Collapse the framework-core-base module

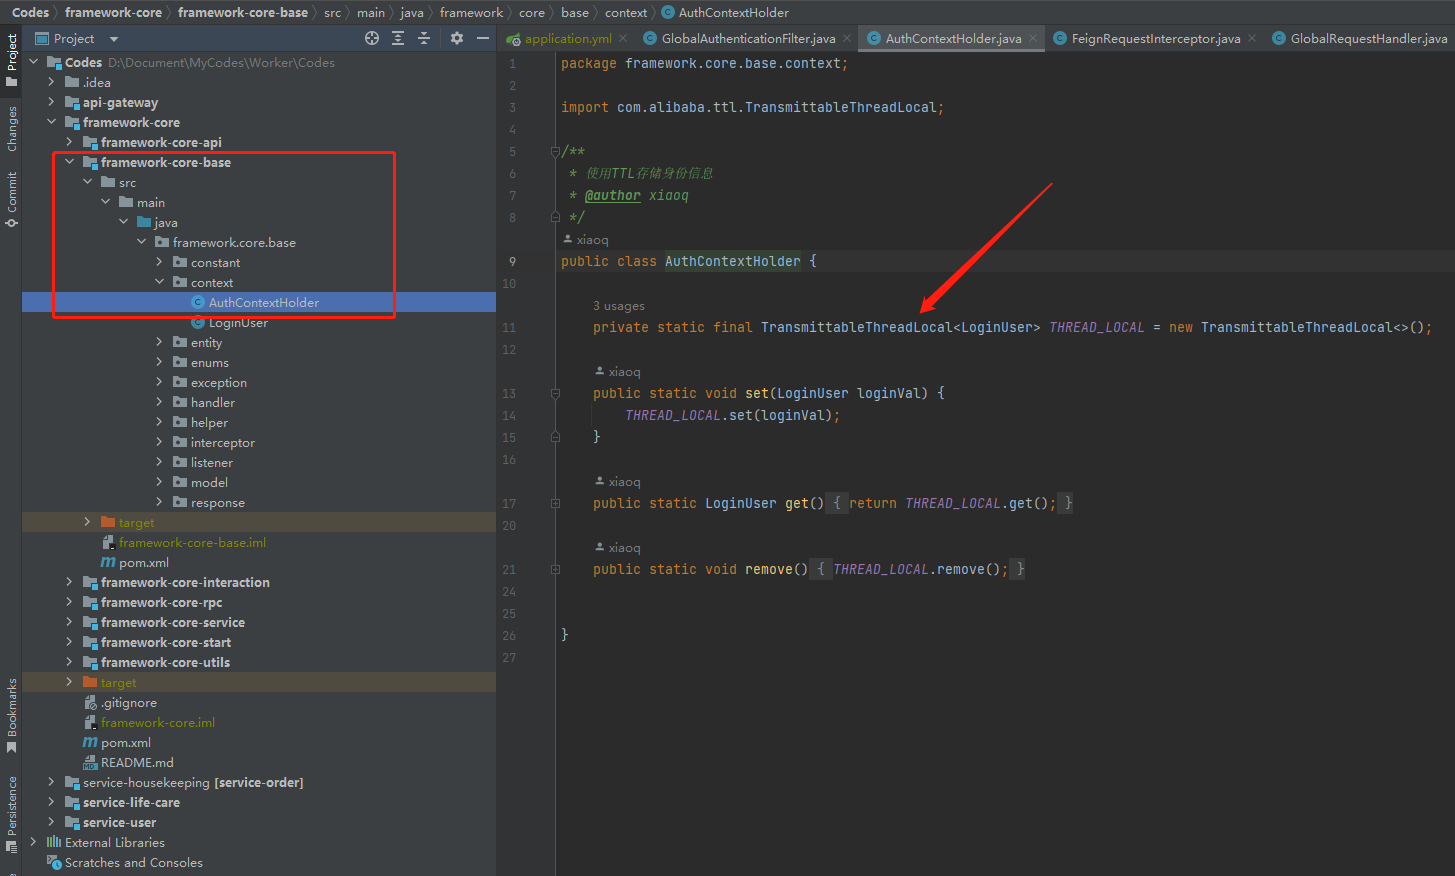(x=70, y=162)
